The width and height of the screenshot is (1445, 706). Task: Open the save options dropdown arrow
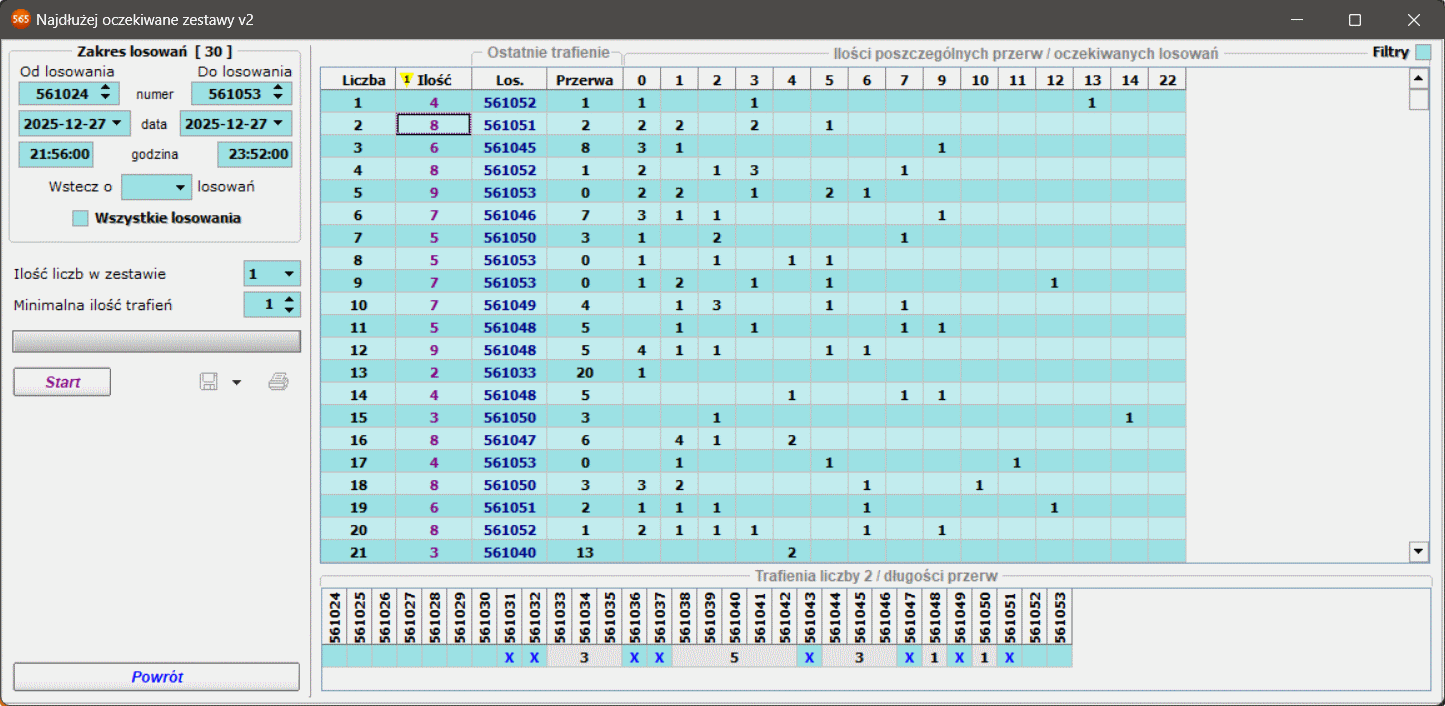point(237,382)
